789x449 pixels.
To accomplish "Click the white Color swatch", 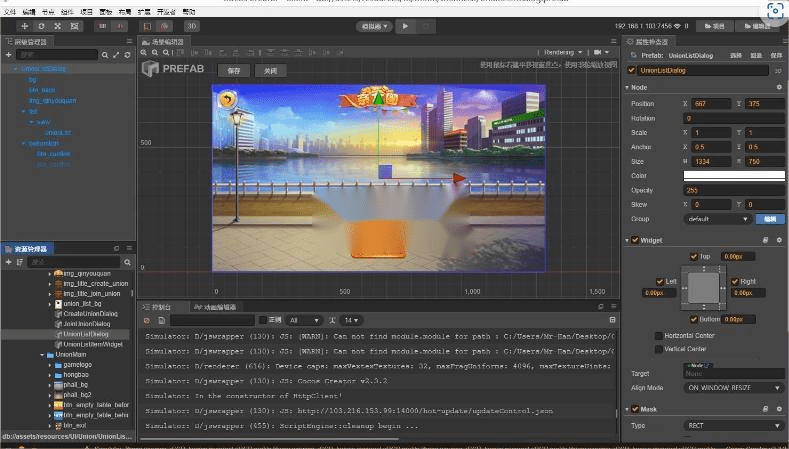I will coord(734,176).
